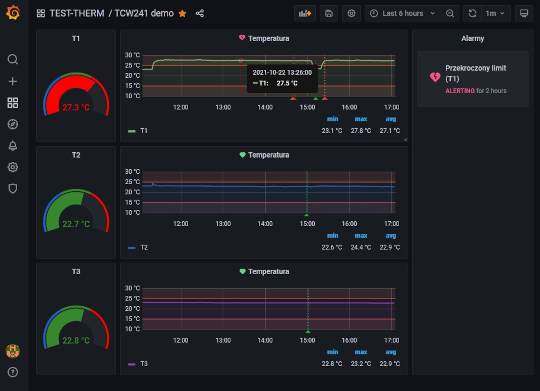Toggle the T3 series in legend

click(x=144, y=364)
